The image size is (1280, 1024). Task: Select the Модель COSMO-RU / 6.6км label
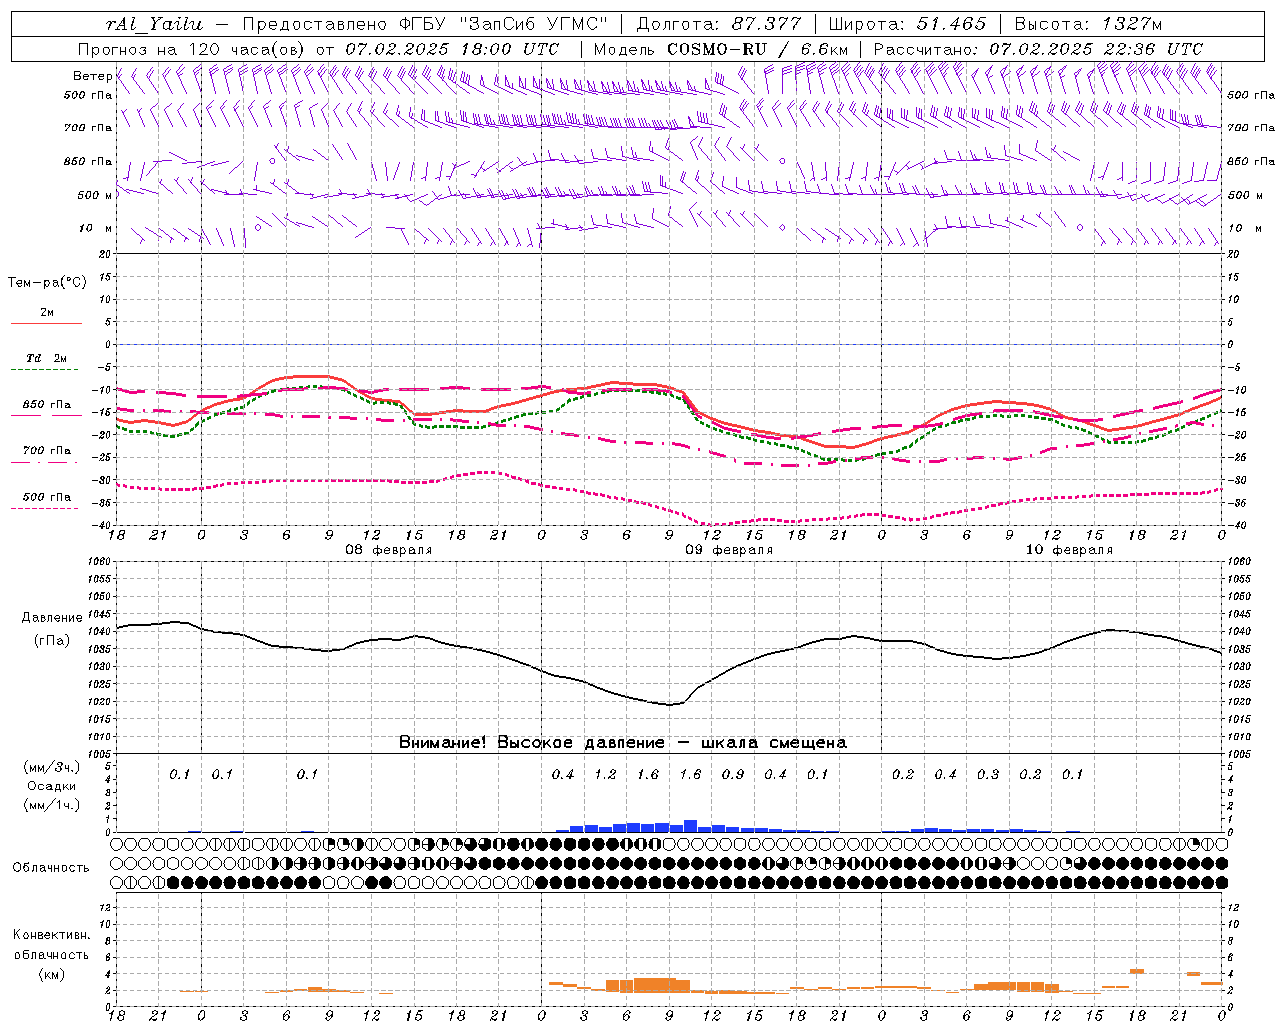(x=721, y=49)
